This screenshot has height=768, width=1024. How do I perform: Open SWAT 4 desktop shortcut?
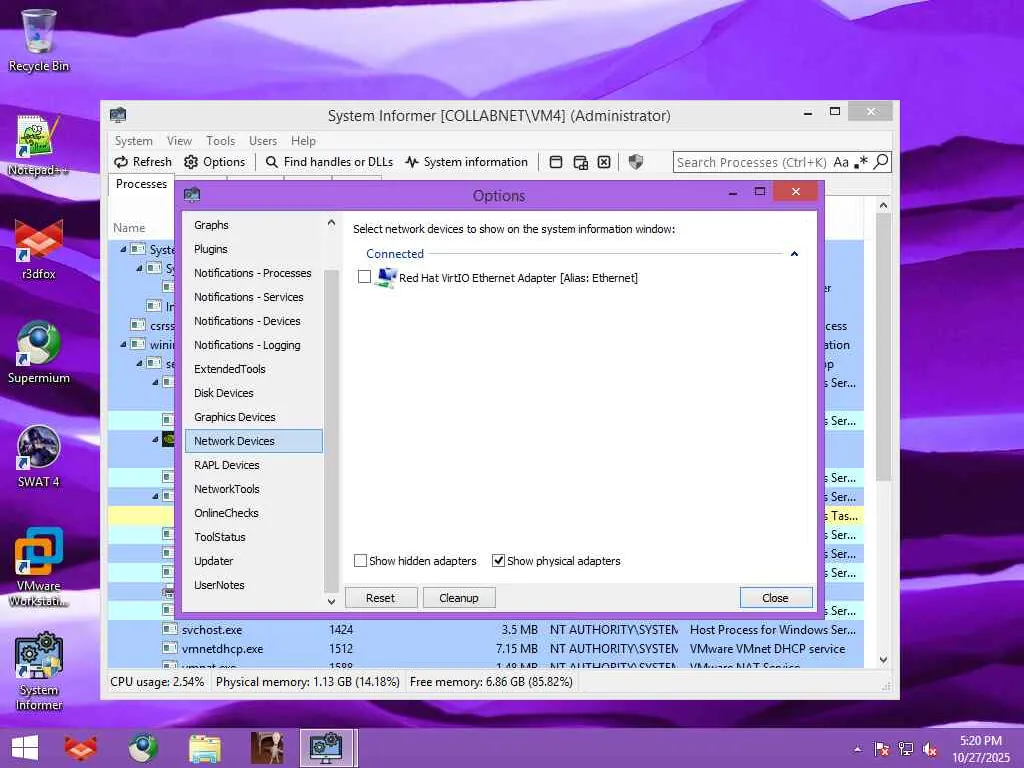point(39,457)
